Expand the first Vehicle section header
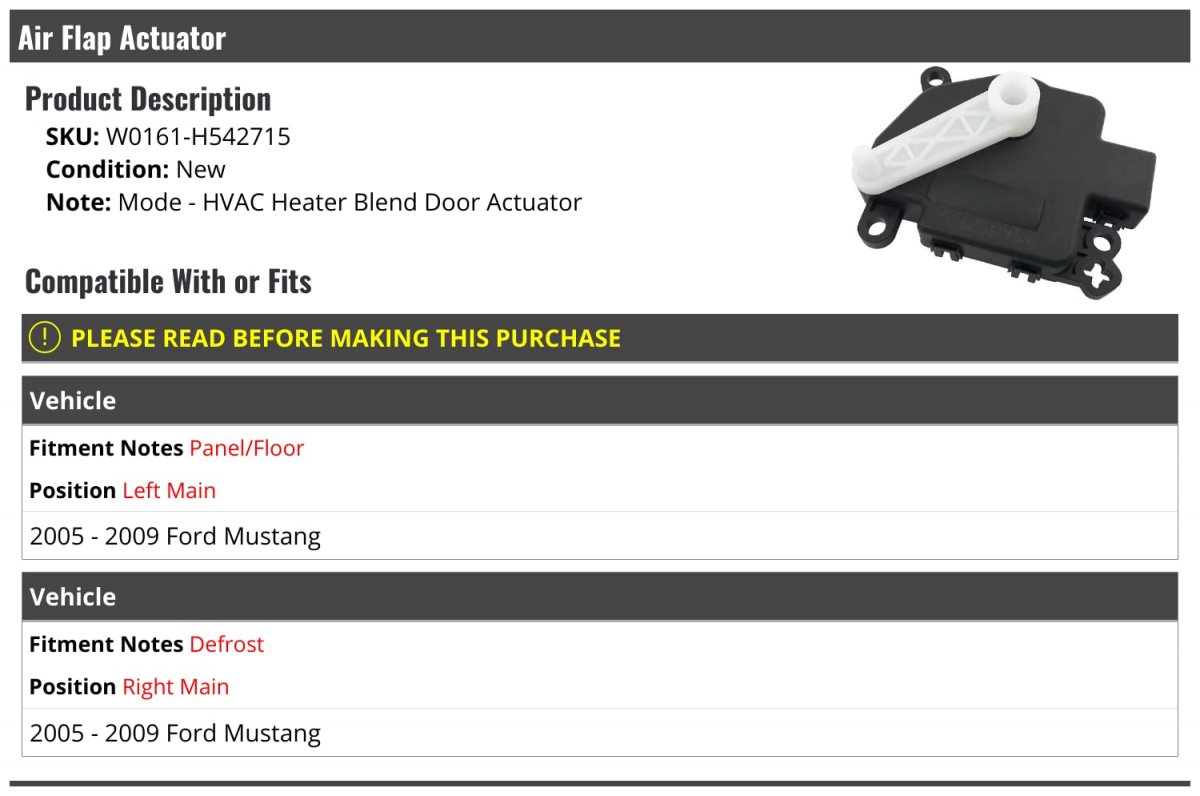The width and height of the screenshot is (1200, 796). click(600, 401)
